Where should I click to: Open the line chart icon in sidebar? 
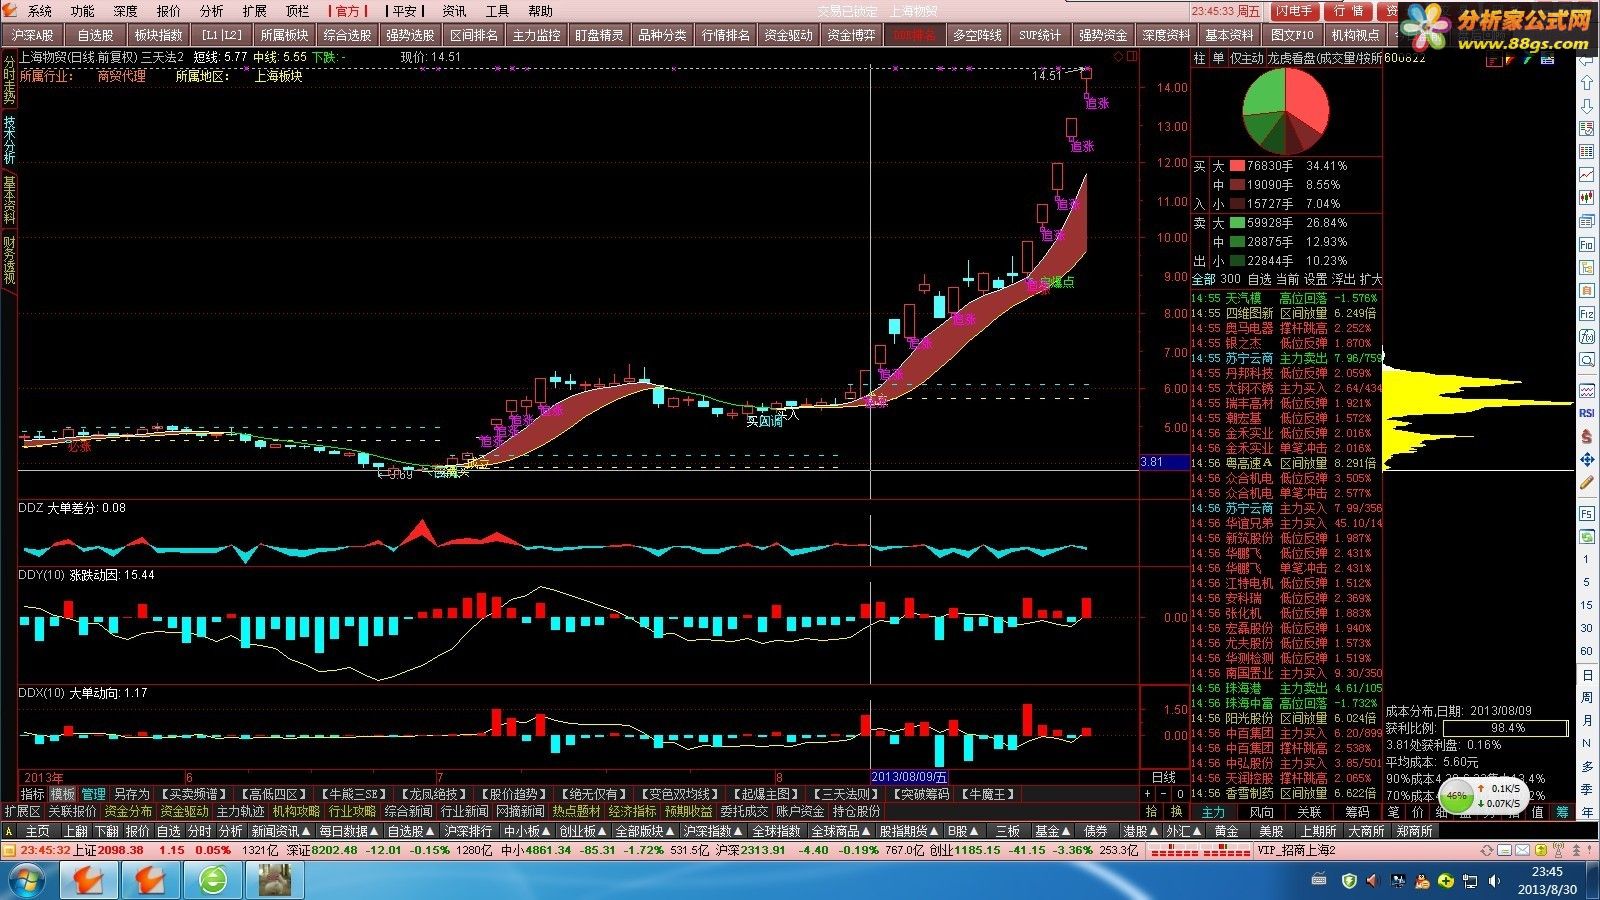(1586, 175)
